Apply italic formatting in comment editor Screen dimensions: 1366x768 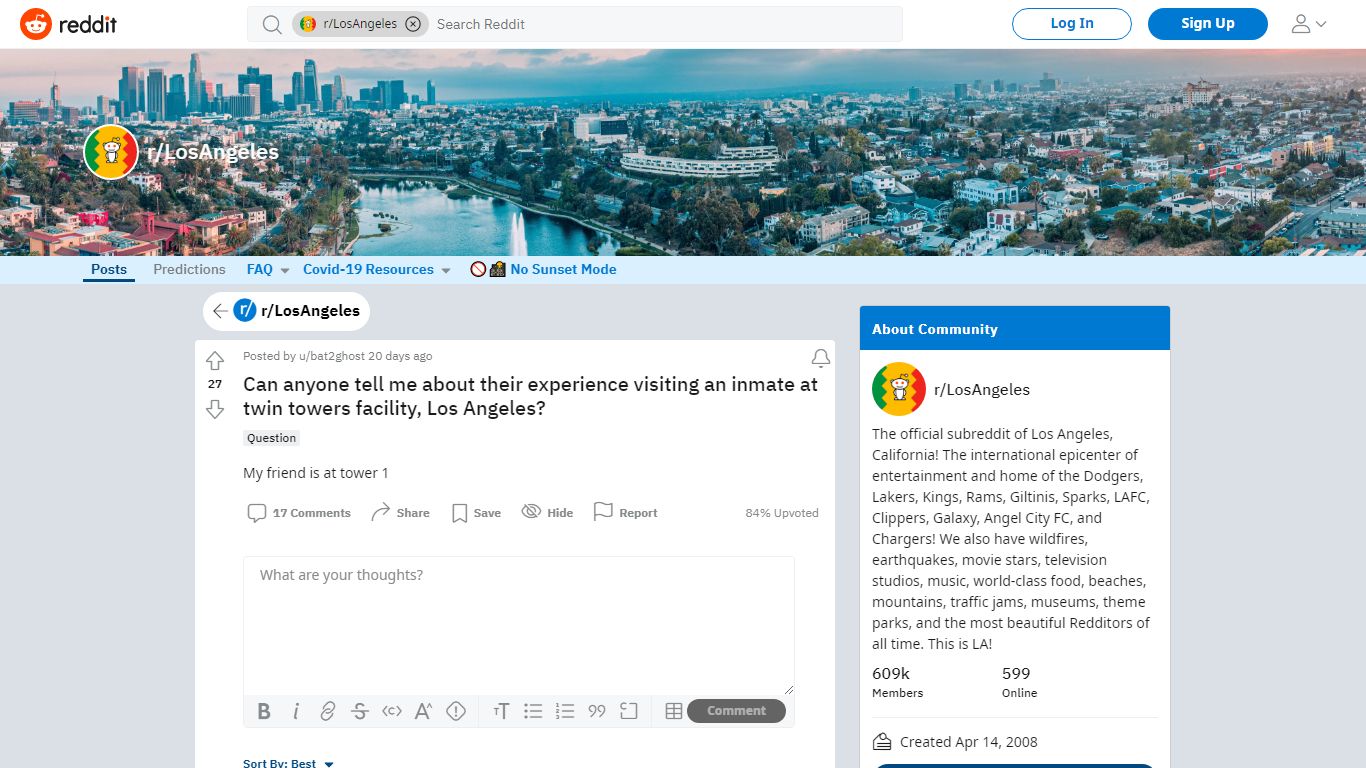[x=296, y=711]
